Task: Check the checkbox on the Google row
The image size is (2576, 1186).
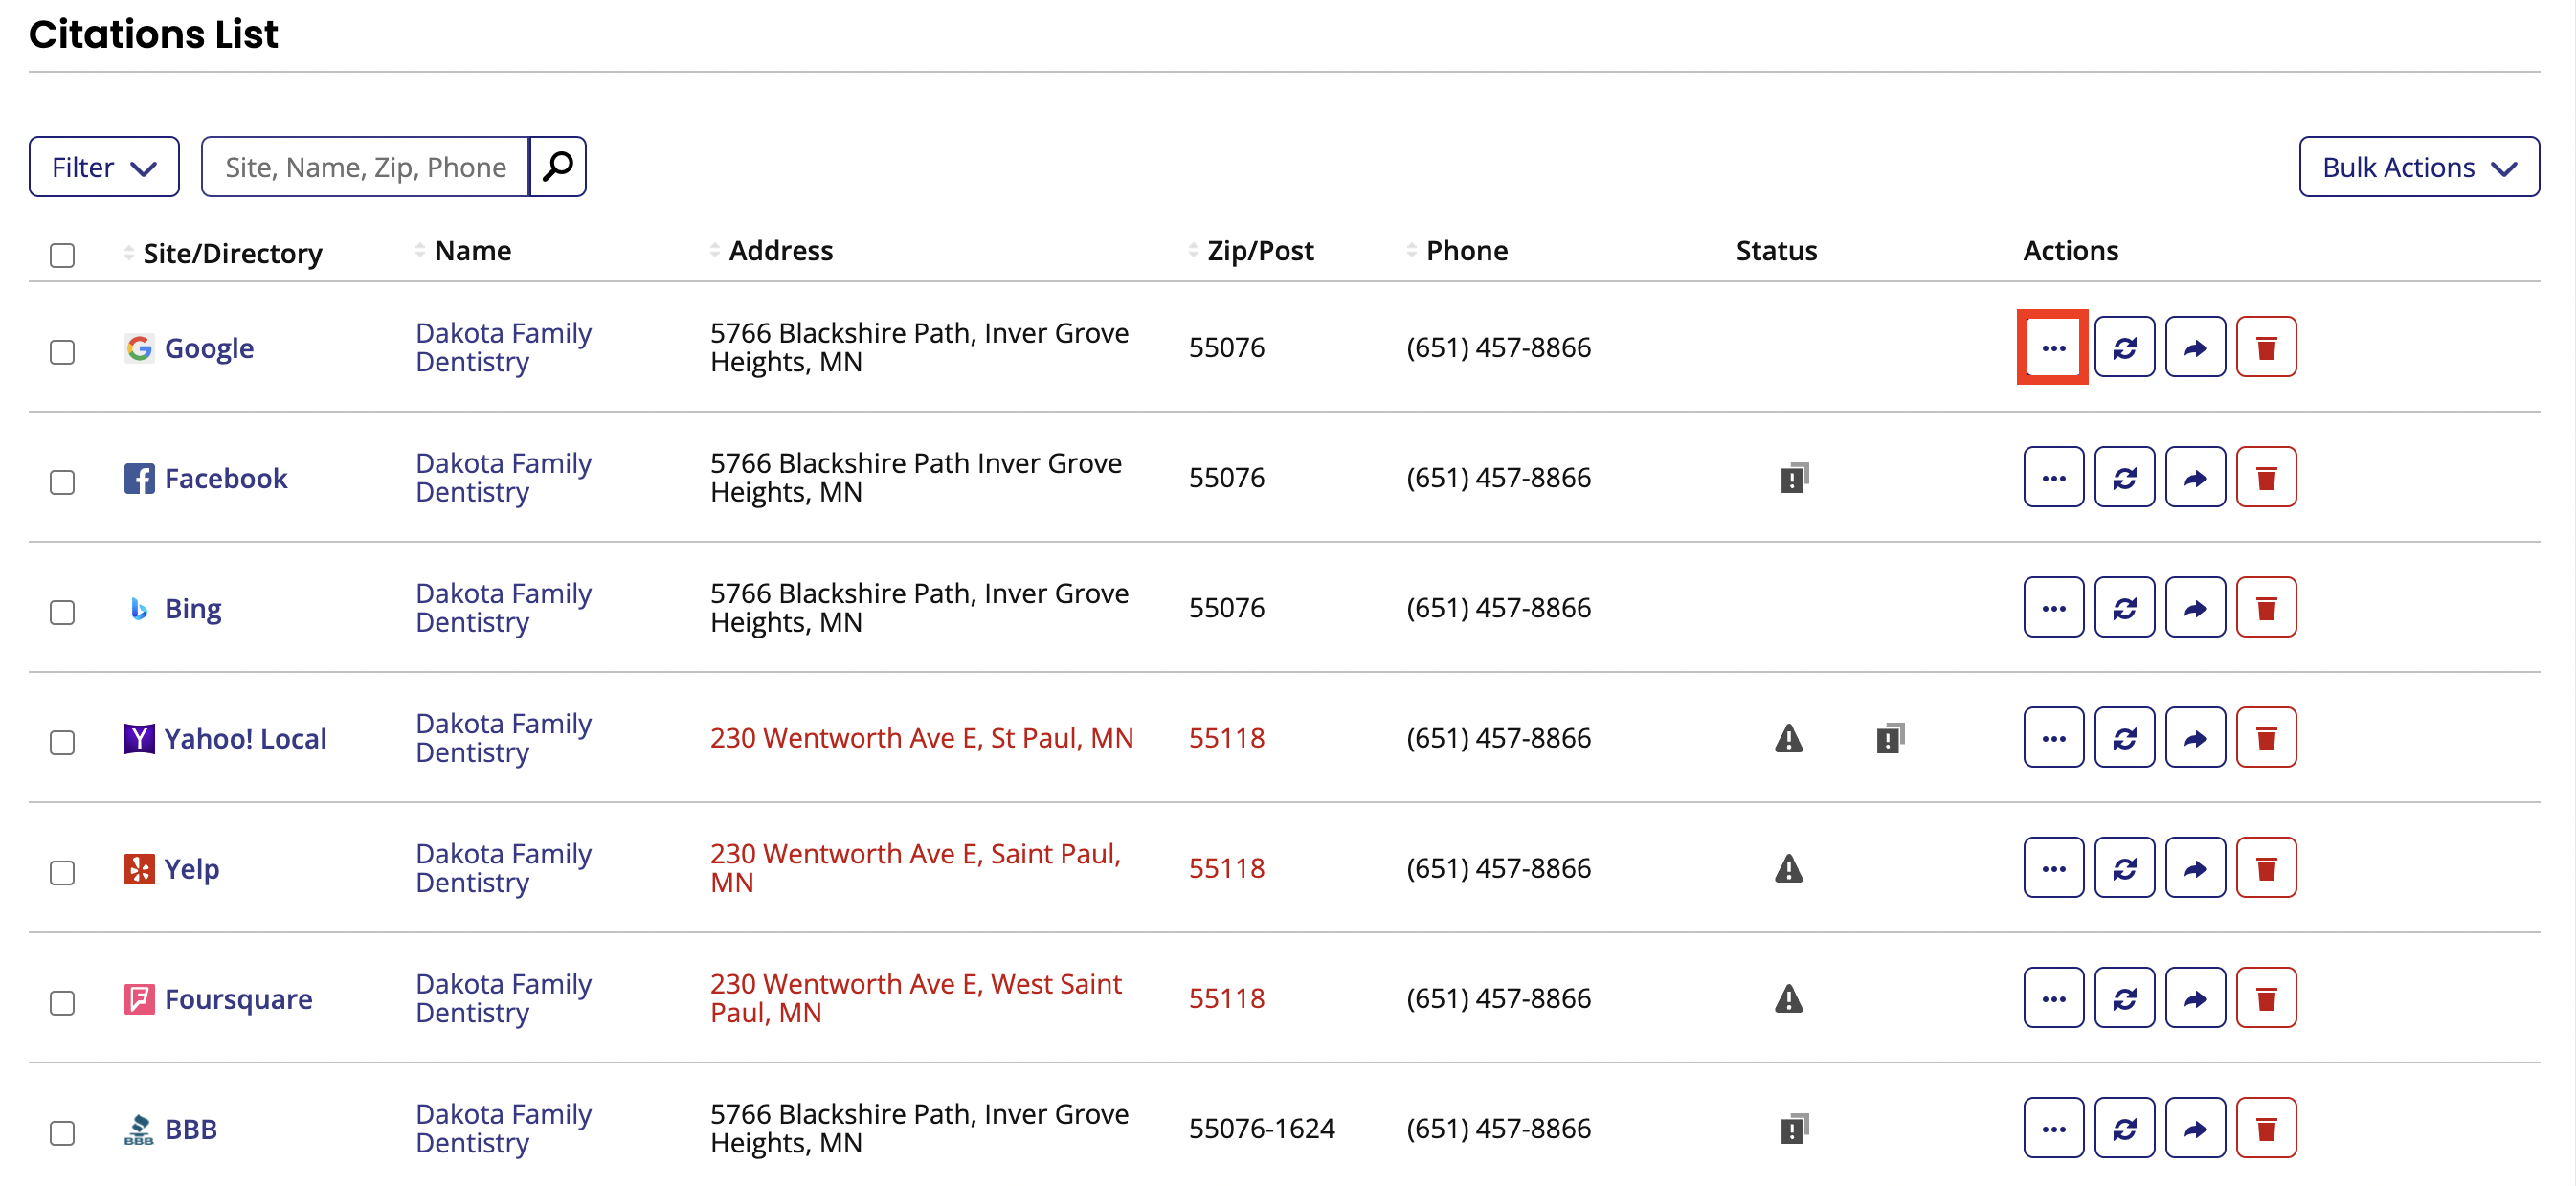Action: [62, 352]
